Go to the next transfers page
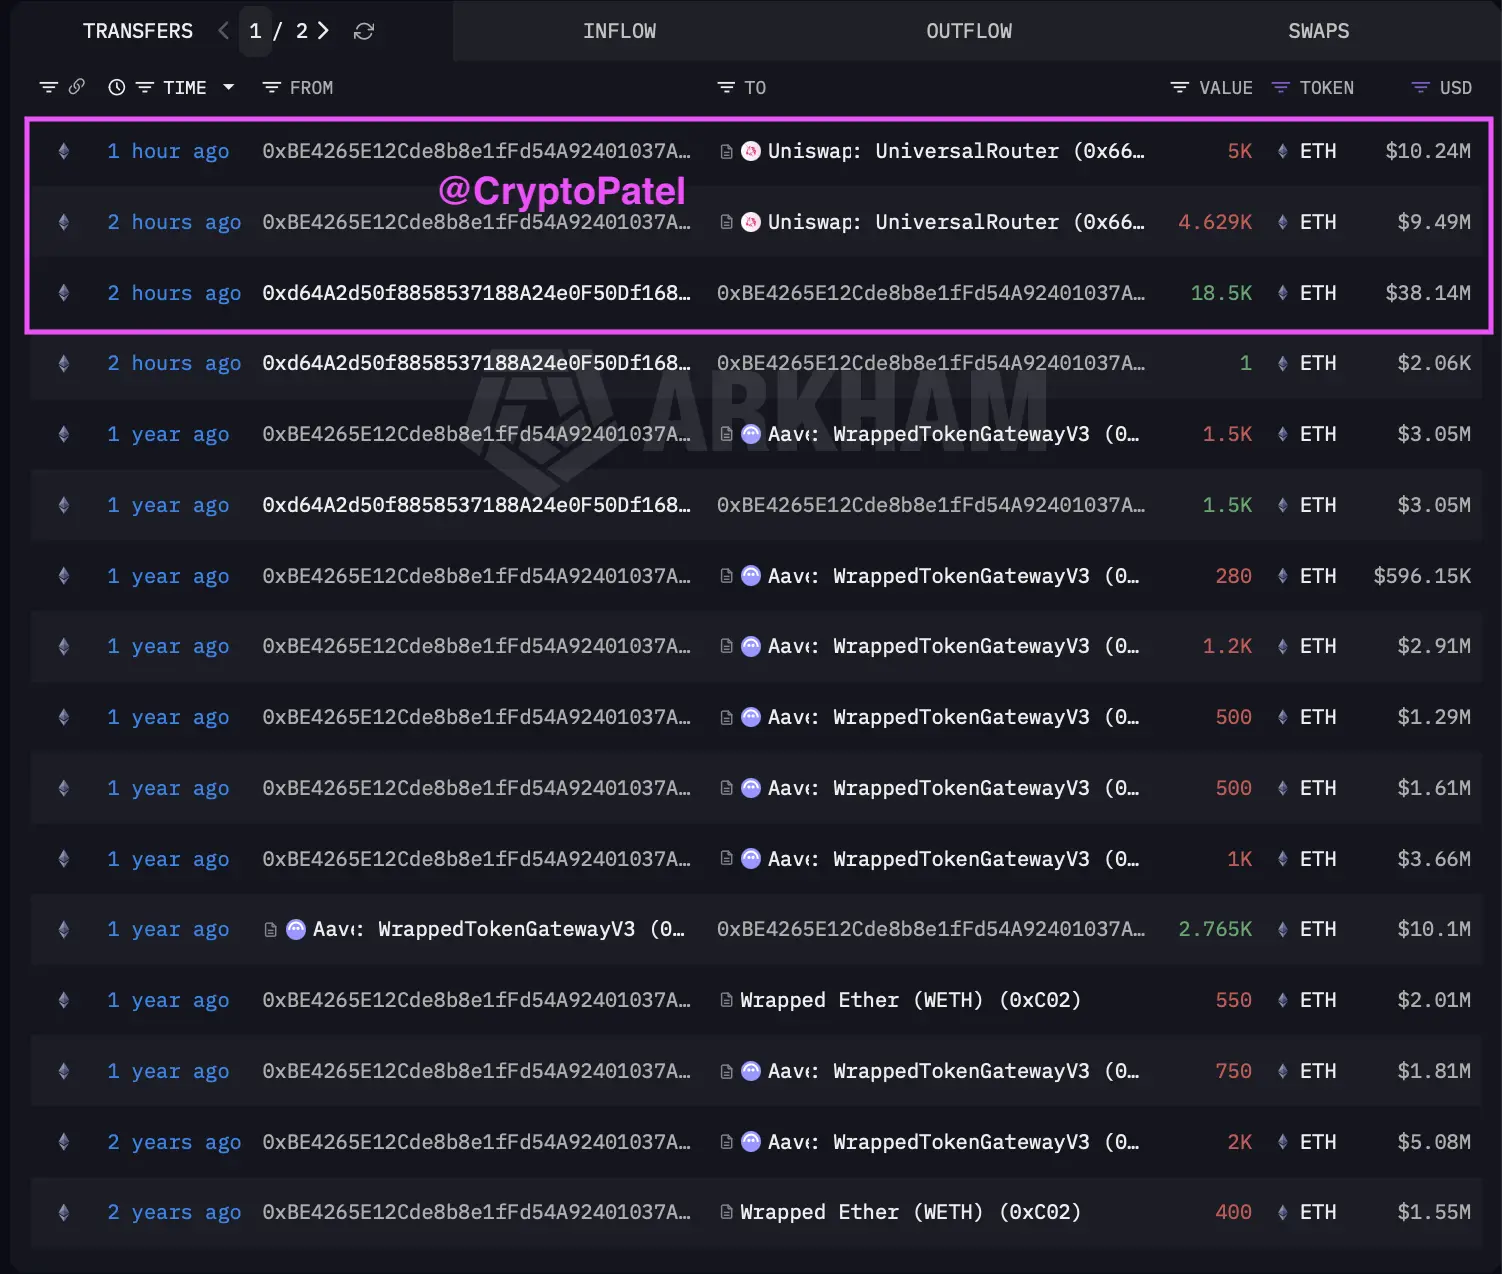This screenshot has height=1274, width=1502. pyautogui.click(x=323, y=31)
